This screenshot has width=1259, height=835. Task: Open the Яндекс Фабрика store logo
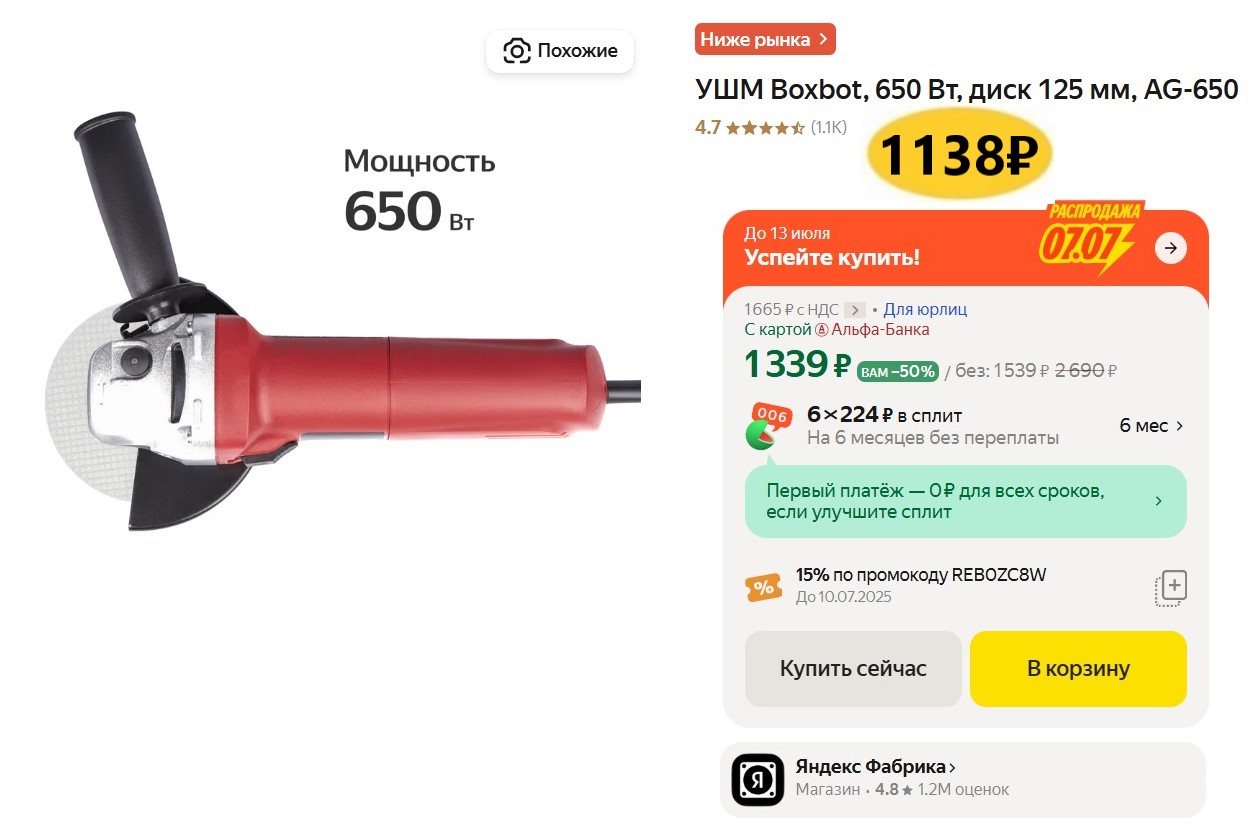757,780
